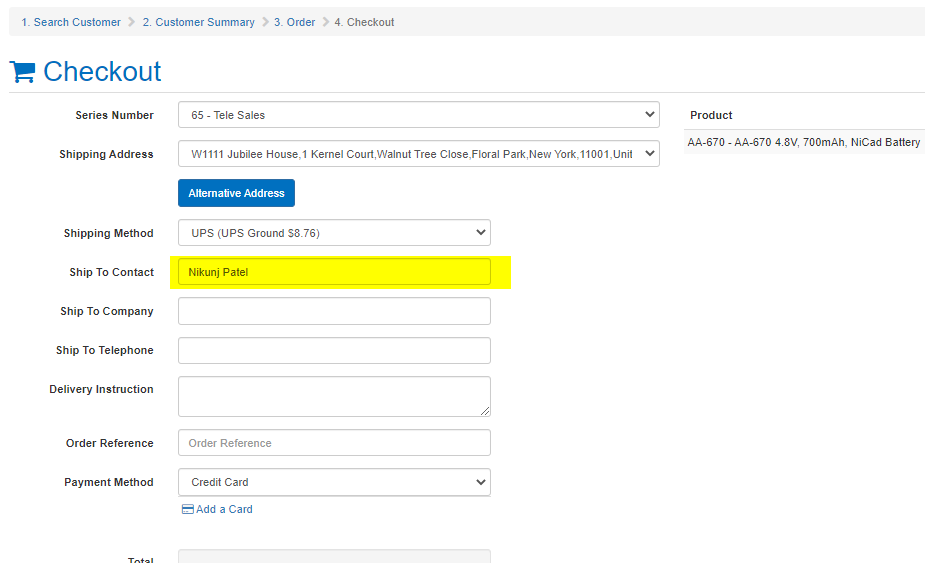The width and height of the screenshot is (925, 563).
Task: Click the Order Reference label
Action: (x=110, y=443)
